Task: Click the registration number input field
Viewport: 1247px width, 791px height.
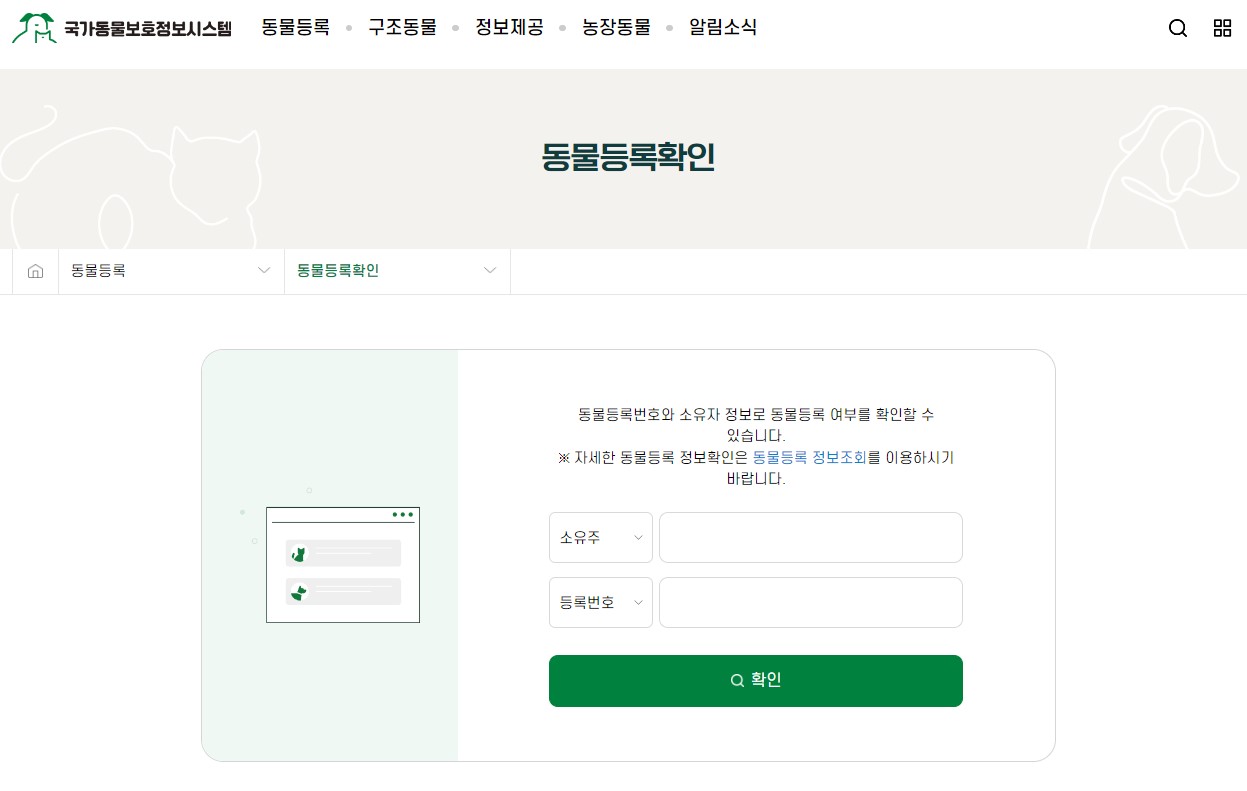Action: 810,602
